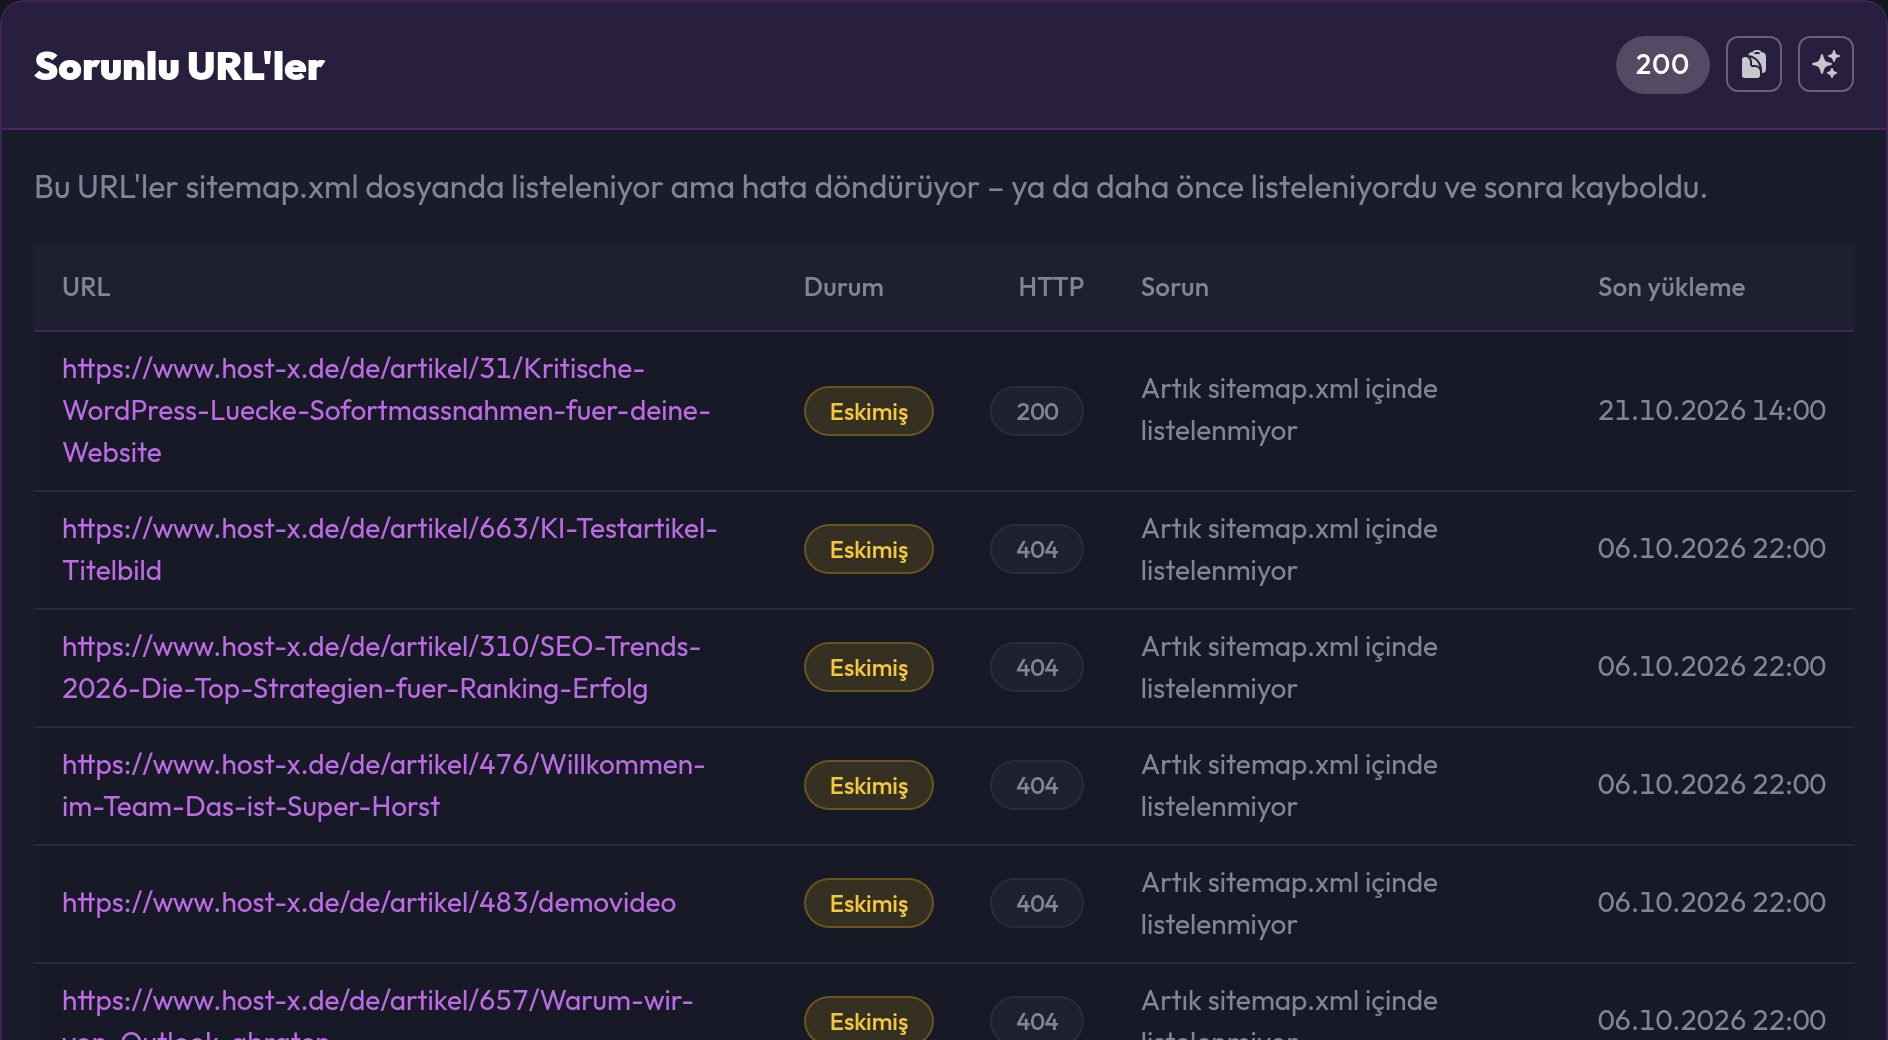Screen dimensions: 1888x1040
Task: Click the date 21.10.2026 14:00
Action: [1711, 410]
